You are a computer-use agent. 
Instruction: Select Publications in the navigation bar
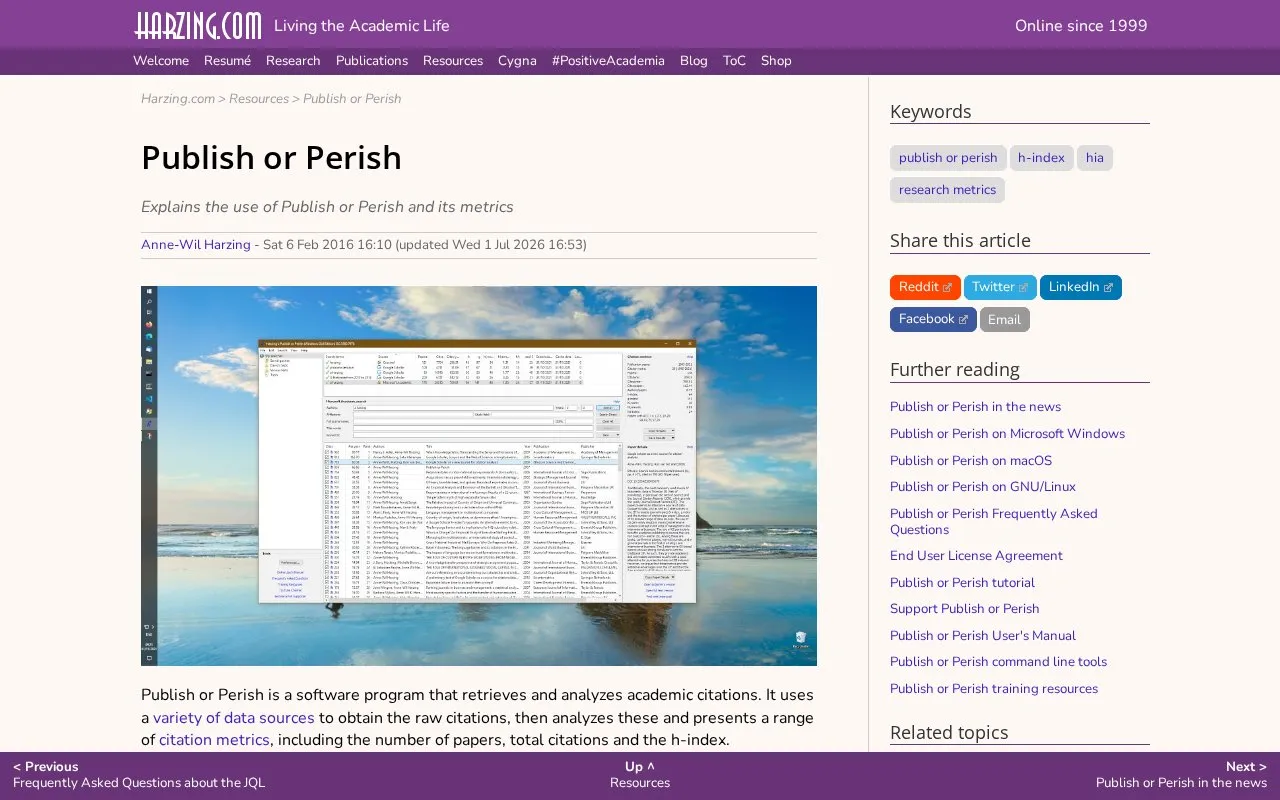(x=372, y=61)
